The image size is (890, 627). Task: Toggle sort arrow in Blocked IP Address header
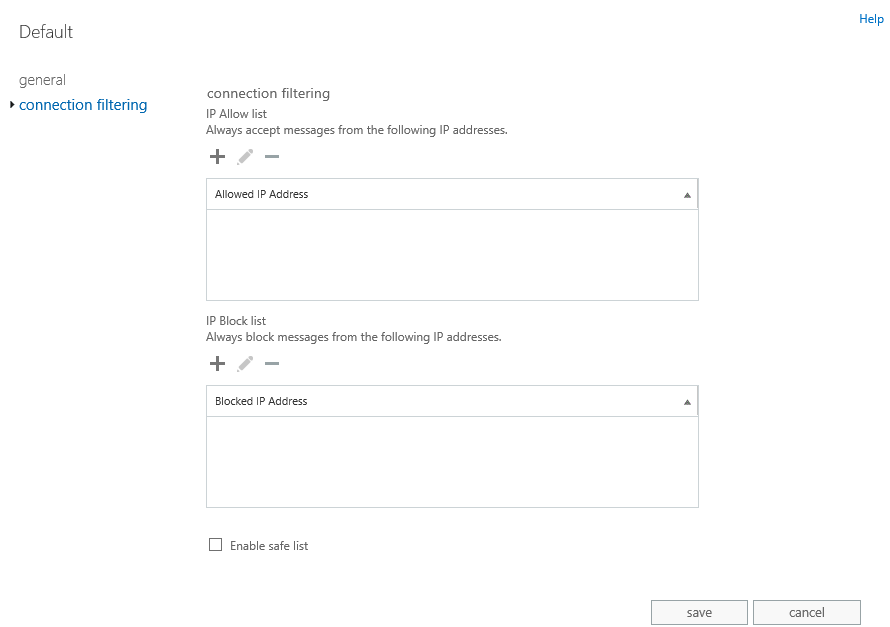[687, 402]
